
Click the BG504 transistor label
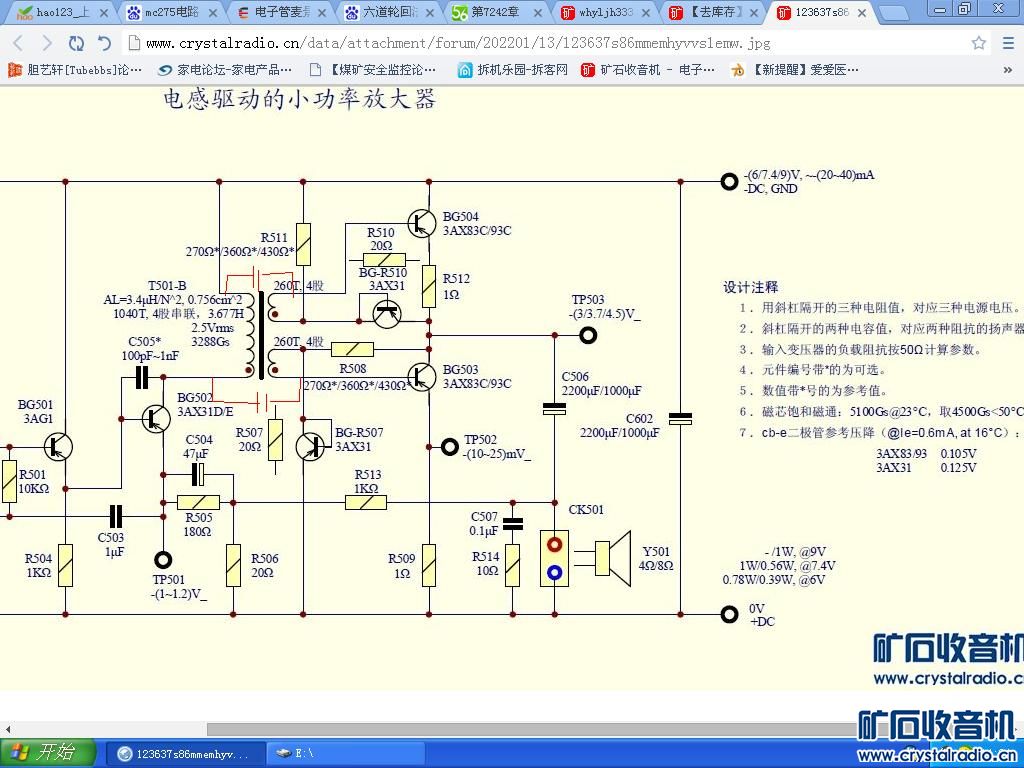pos(460,217)
